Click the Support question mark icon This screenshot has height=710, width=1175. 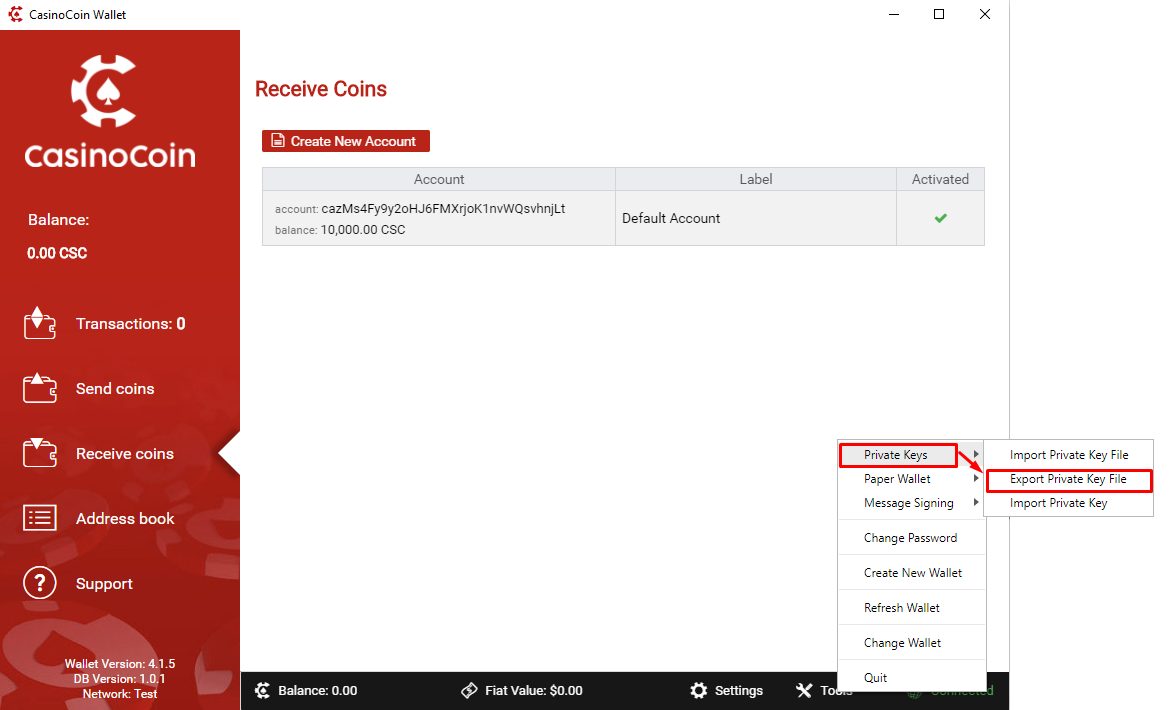click(40, 583)
